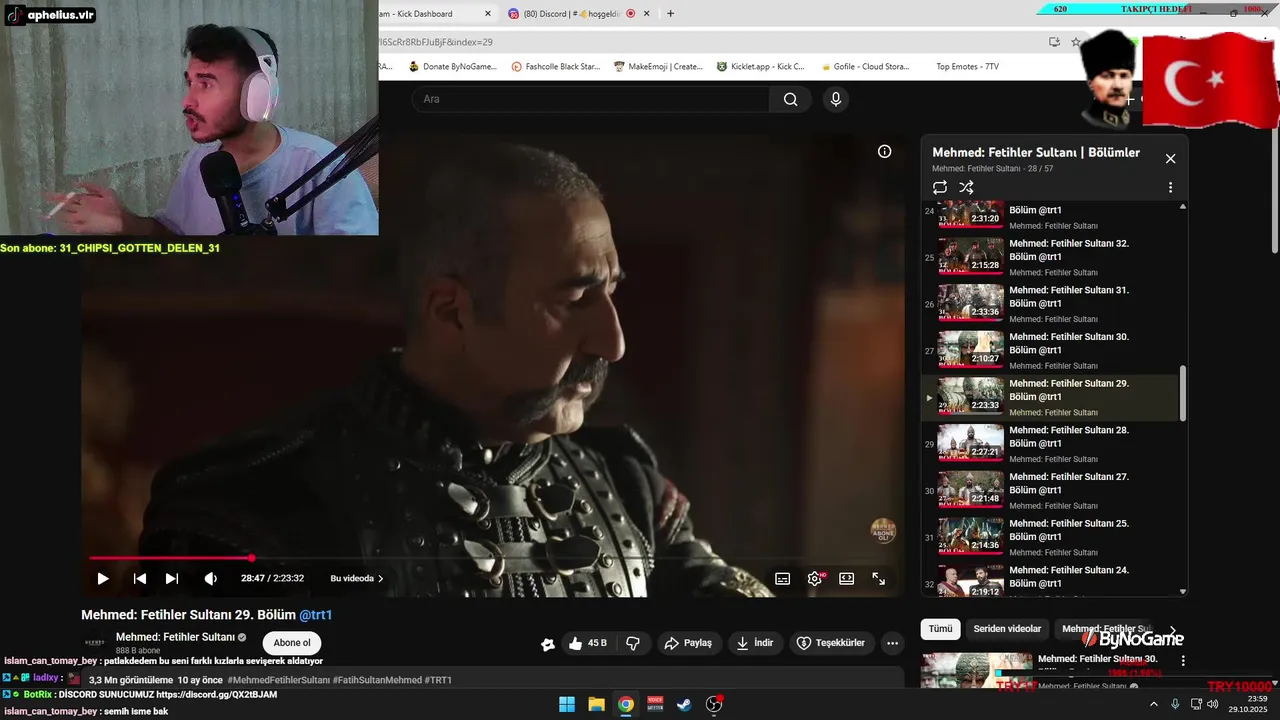Open OBS Studio from the taskbar
Image resolution: width=1280 pixels, height=720 pixels.
(714, 704)
